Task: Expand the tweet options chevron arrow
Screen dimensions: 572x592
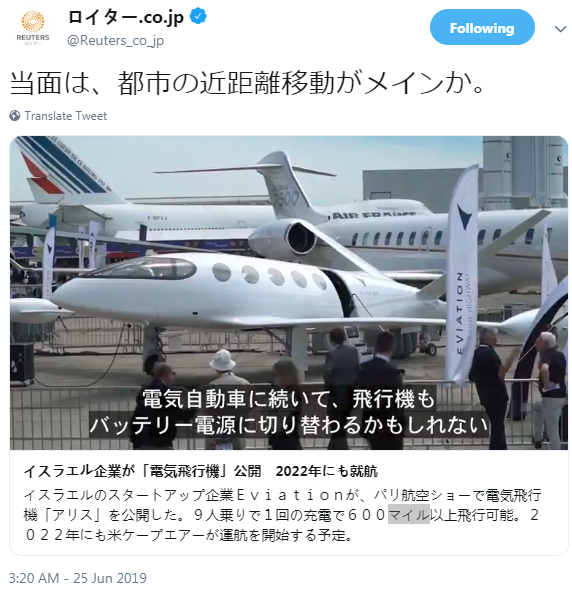Action: [x=560, y=29]
